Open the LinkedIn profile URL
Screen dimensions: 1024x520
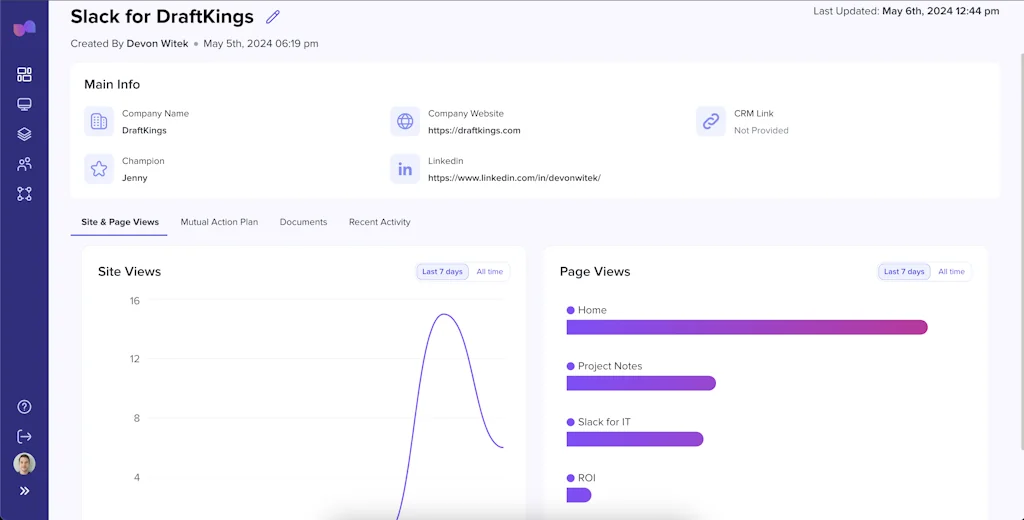point(514,178)
